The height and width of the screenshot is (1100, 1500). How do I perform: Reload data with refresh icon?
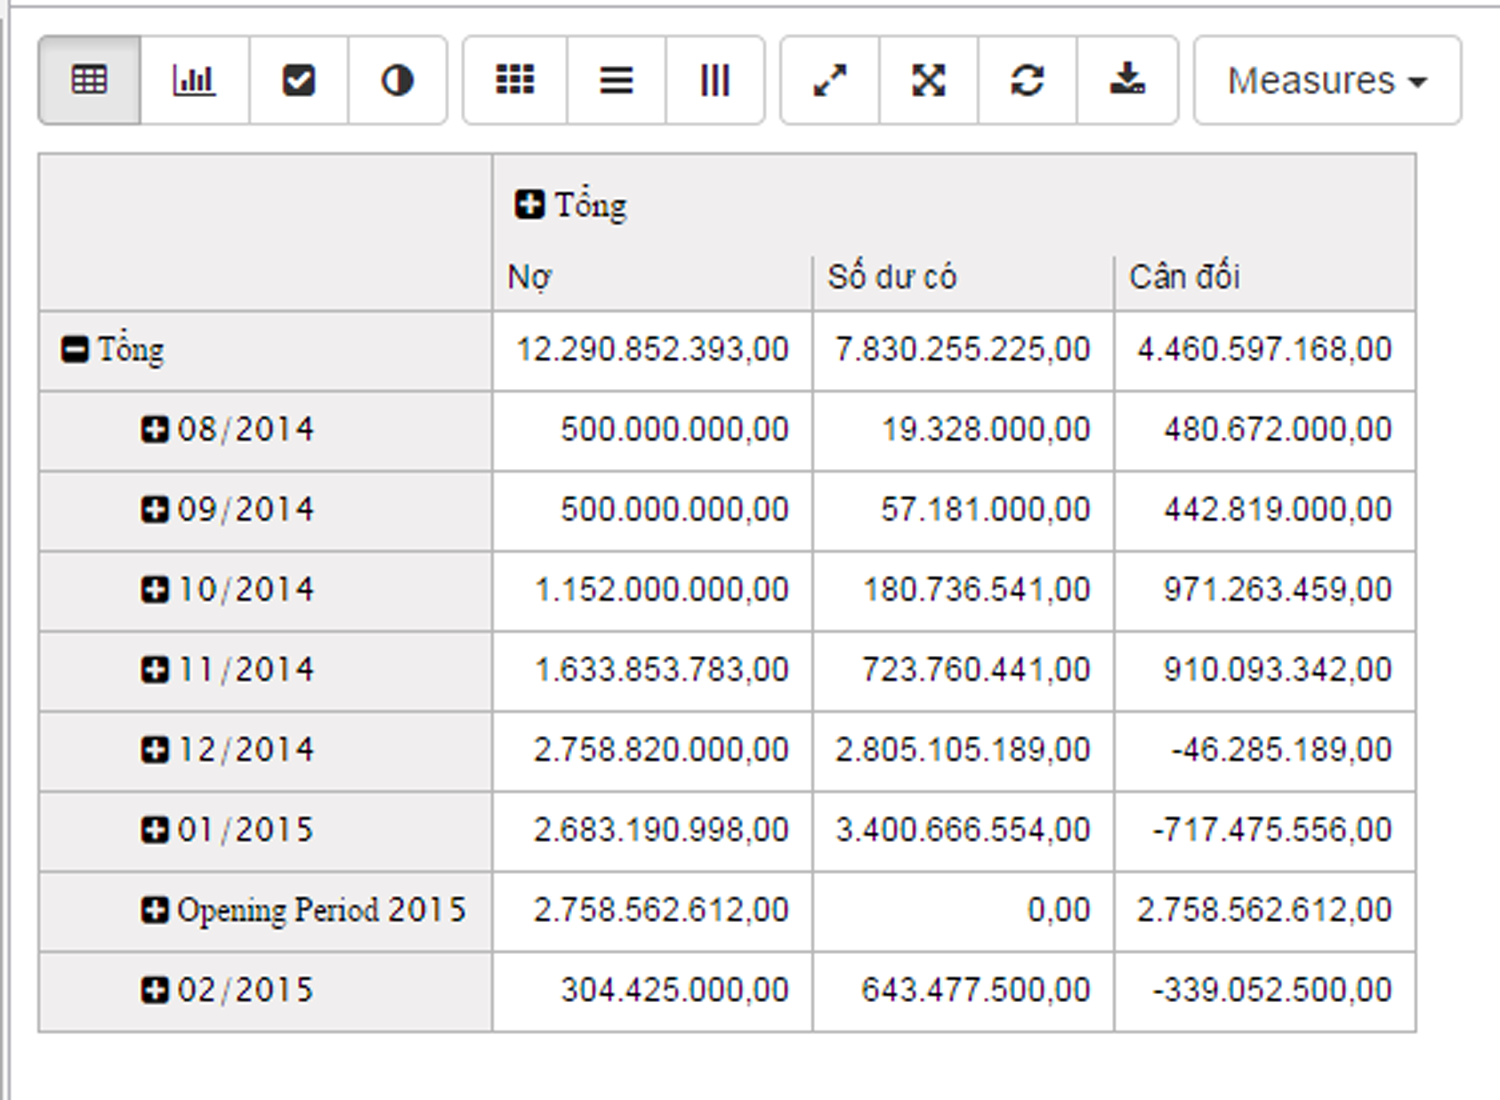pos(1027,80)
